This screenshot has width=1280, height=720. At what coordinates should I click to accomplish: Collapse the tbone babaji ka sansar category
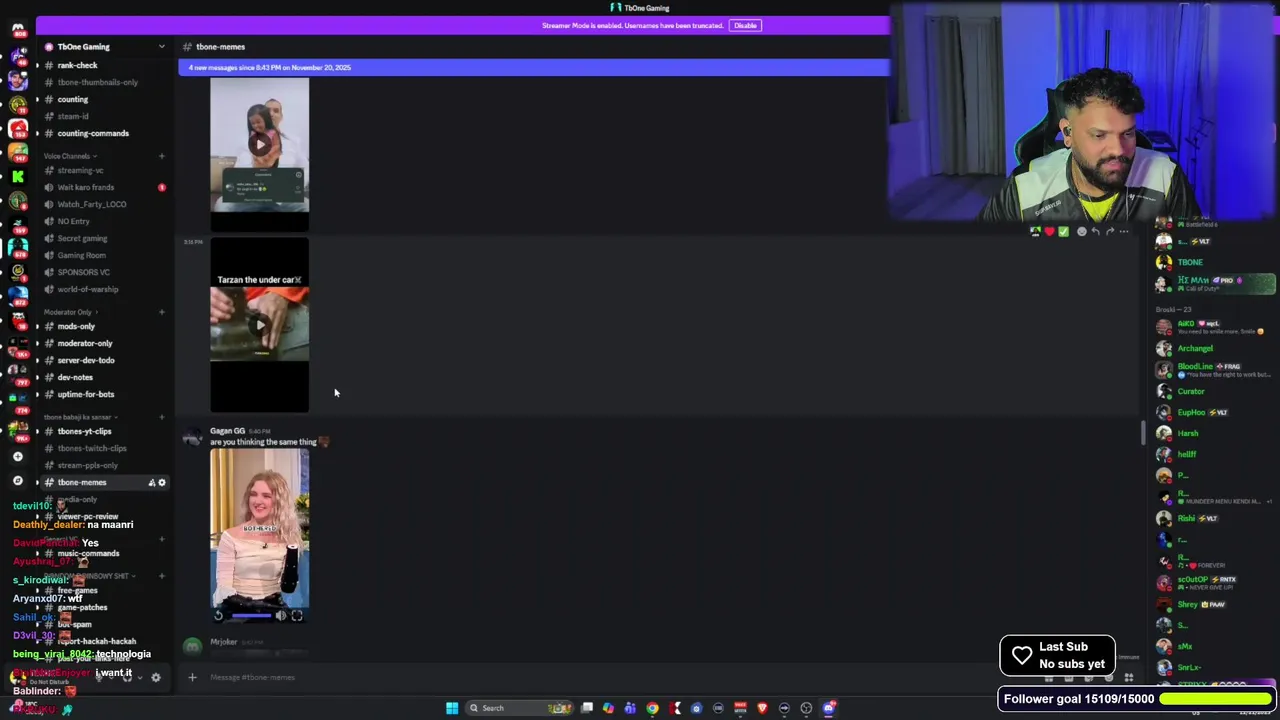coord(80,417)
